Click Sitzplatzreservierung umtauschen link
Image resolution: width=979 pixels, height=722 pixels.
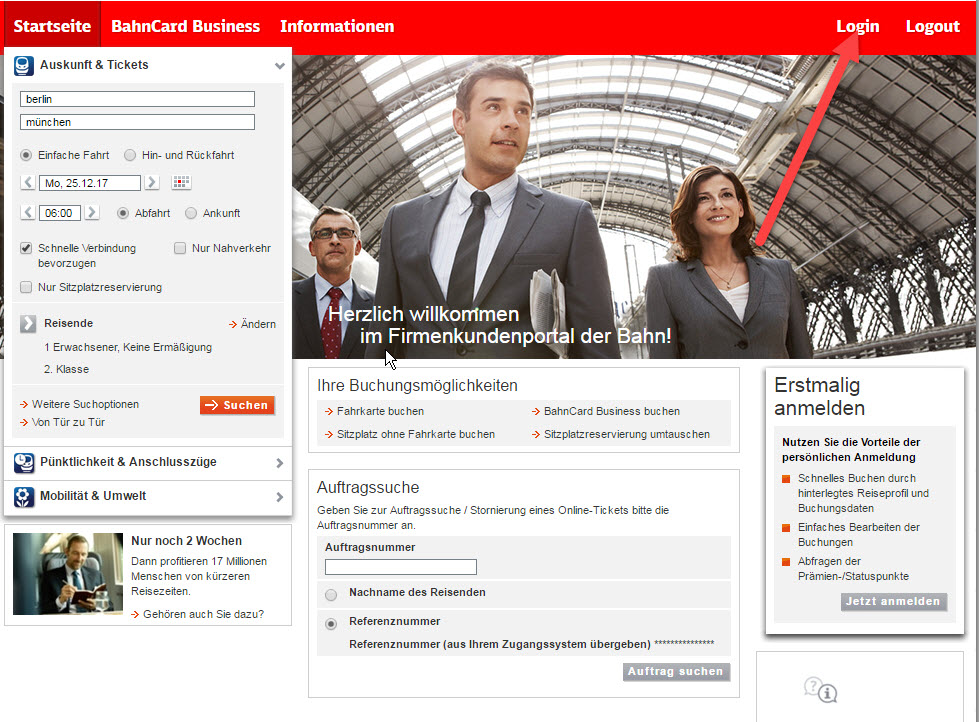(621, 434)
